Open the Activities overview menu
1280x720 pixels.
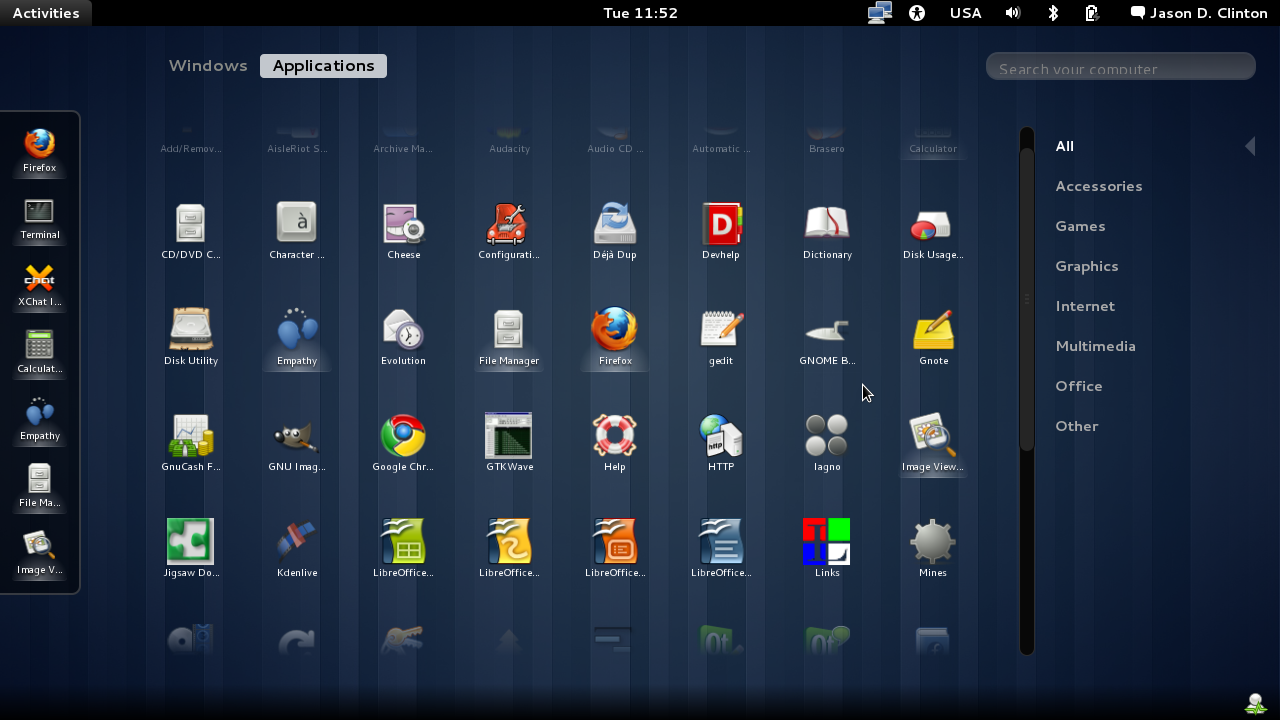pyautogui.click(x=46, y=13)
